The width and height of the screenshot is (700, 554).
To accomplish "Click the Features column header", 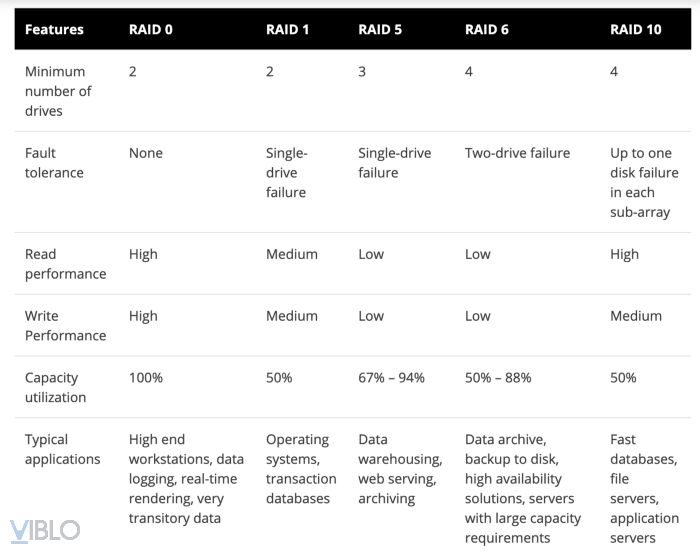I will 54,29.
